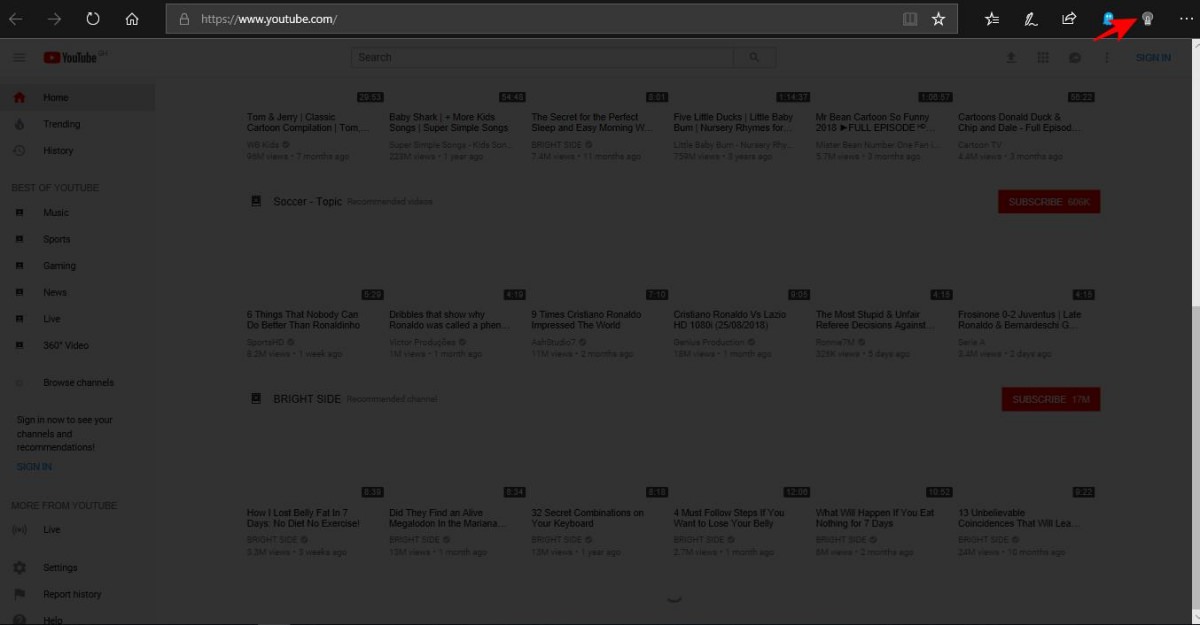Share this page using the Share icon

tap(1069, 19)
